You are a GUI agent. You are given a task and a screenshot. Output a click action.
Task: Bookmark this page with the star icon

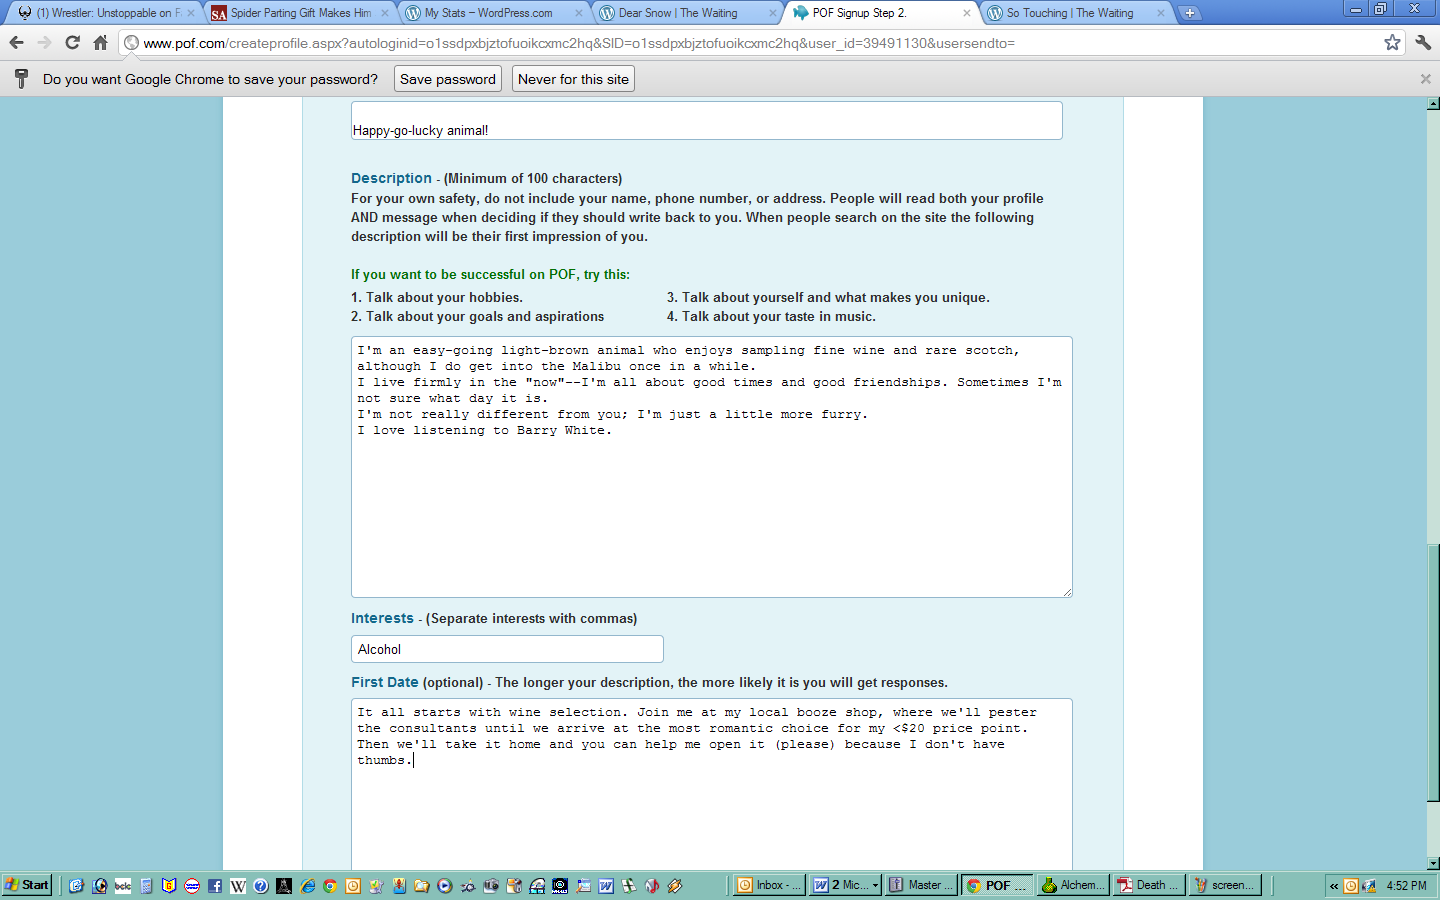[1392, 42]
